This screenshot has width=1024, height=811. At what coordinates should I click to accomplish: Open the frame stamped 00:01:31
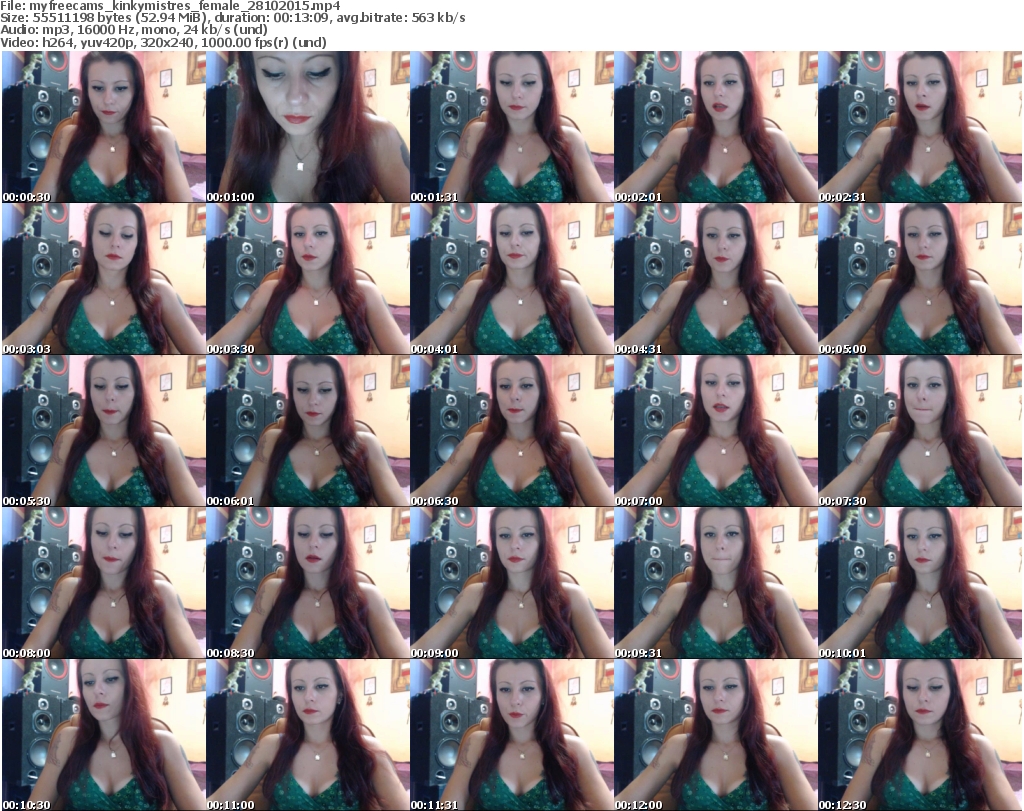pyautogui.click(x=511, y=127)
